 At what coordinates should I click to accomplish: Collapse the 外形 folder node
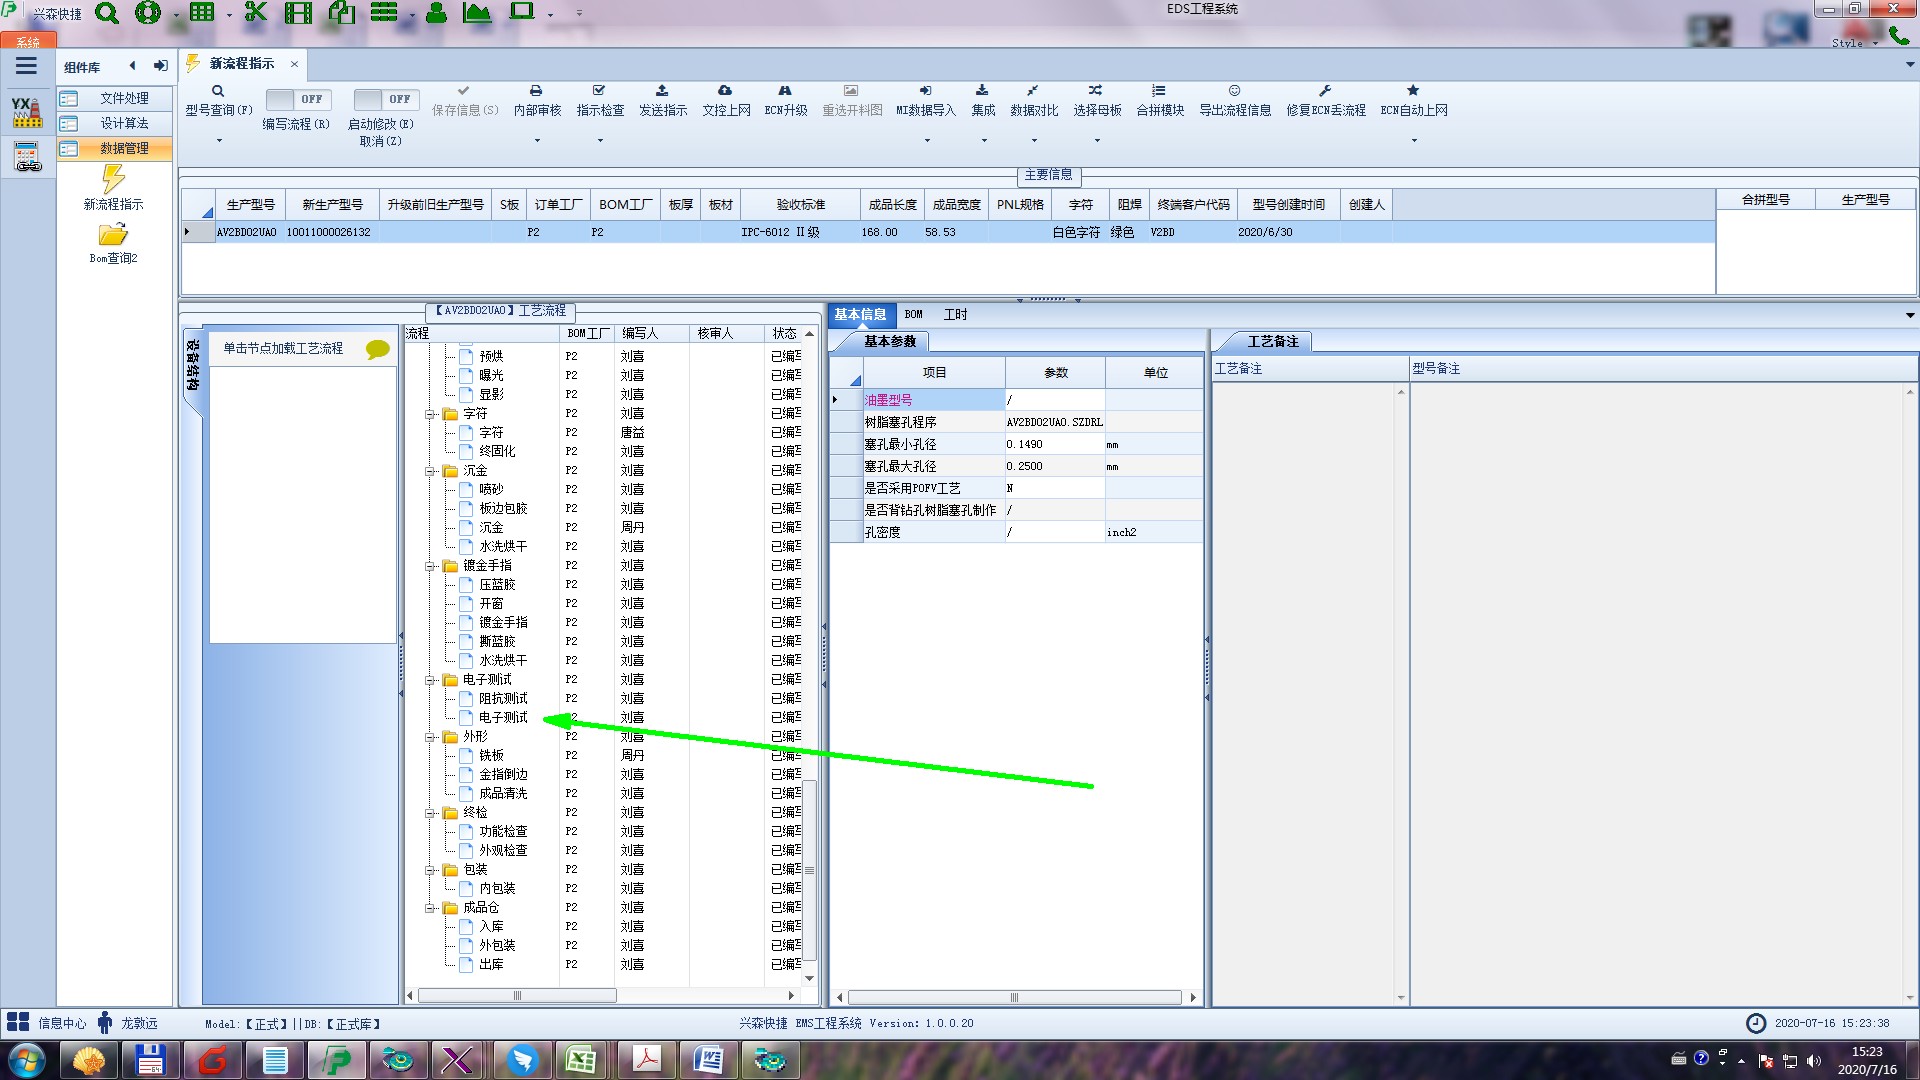(430, 736)
